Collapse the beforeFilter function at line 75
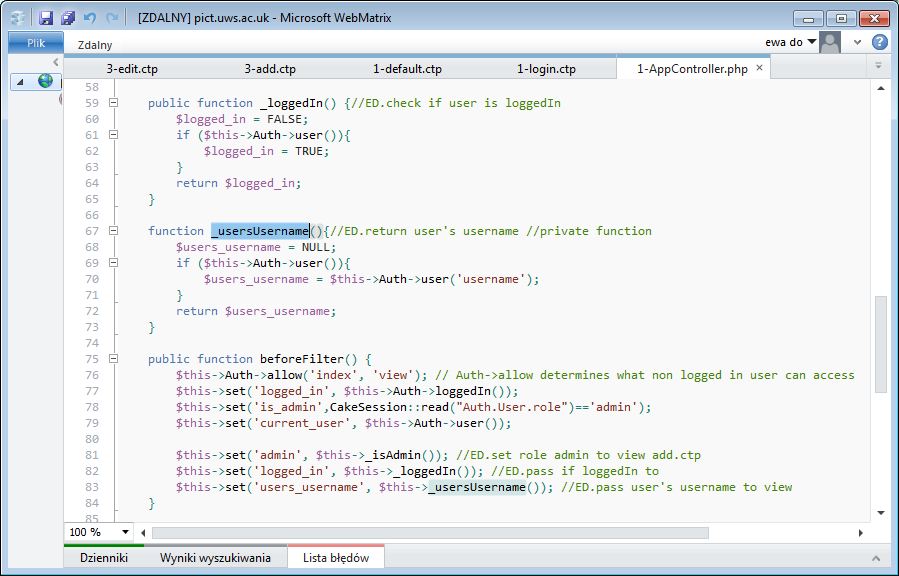 click(x=114, y=359)
